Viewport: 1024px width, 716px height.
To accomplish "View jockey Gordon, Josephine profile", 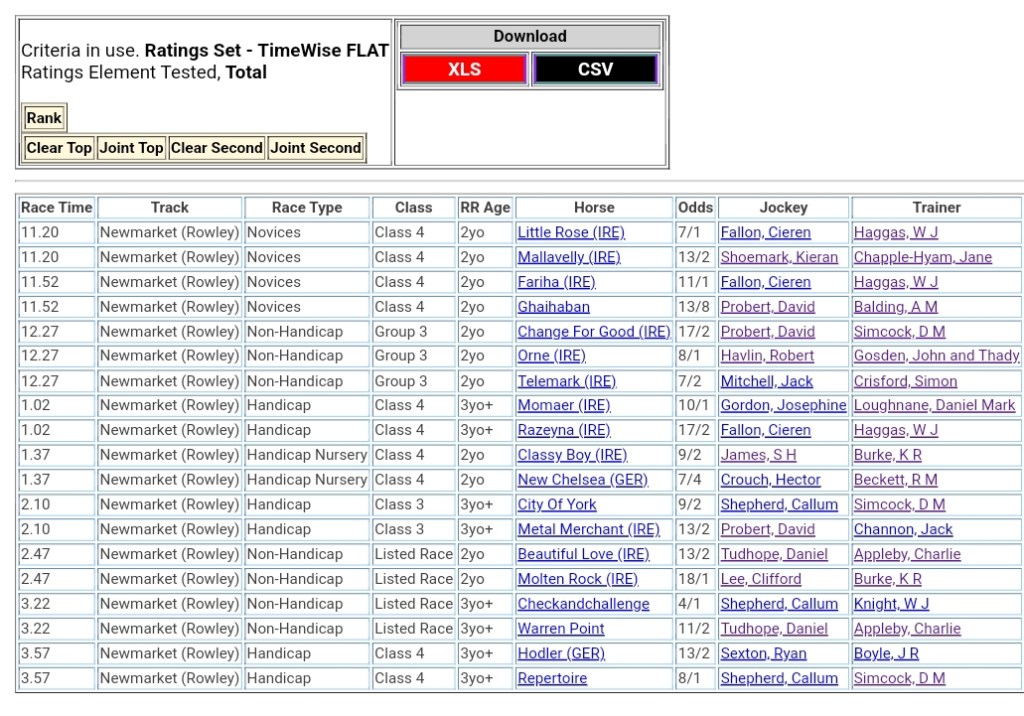I will (x=783, y=405).
